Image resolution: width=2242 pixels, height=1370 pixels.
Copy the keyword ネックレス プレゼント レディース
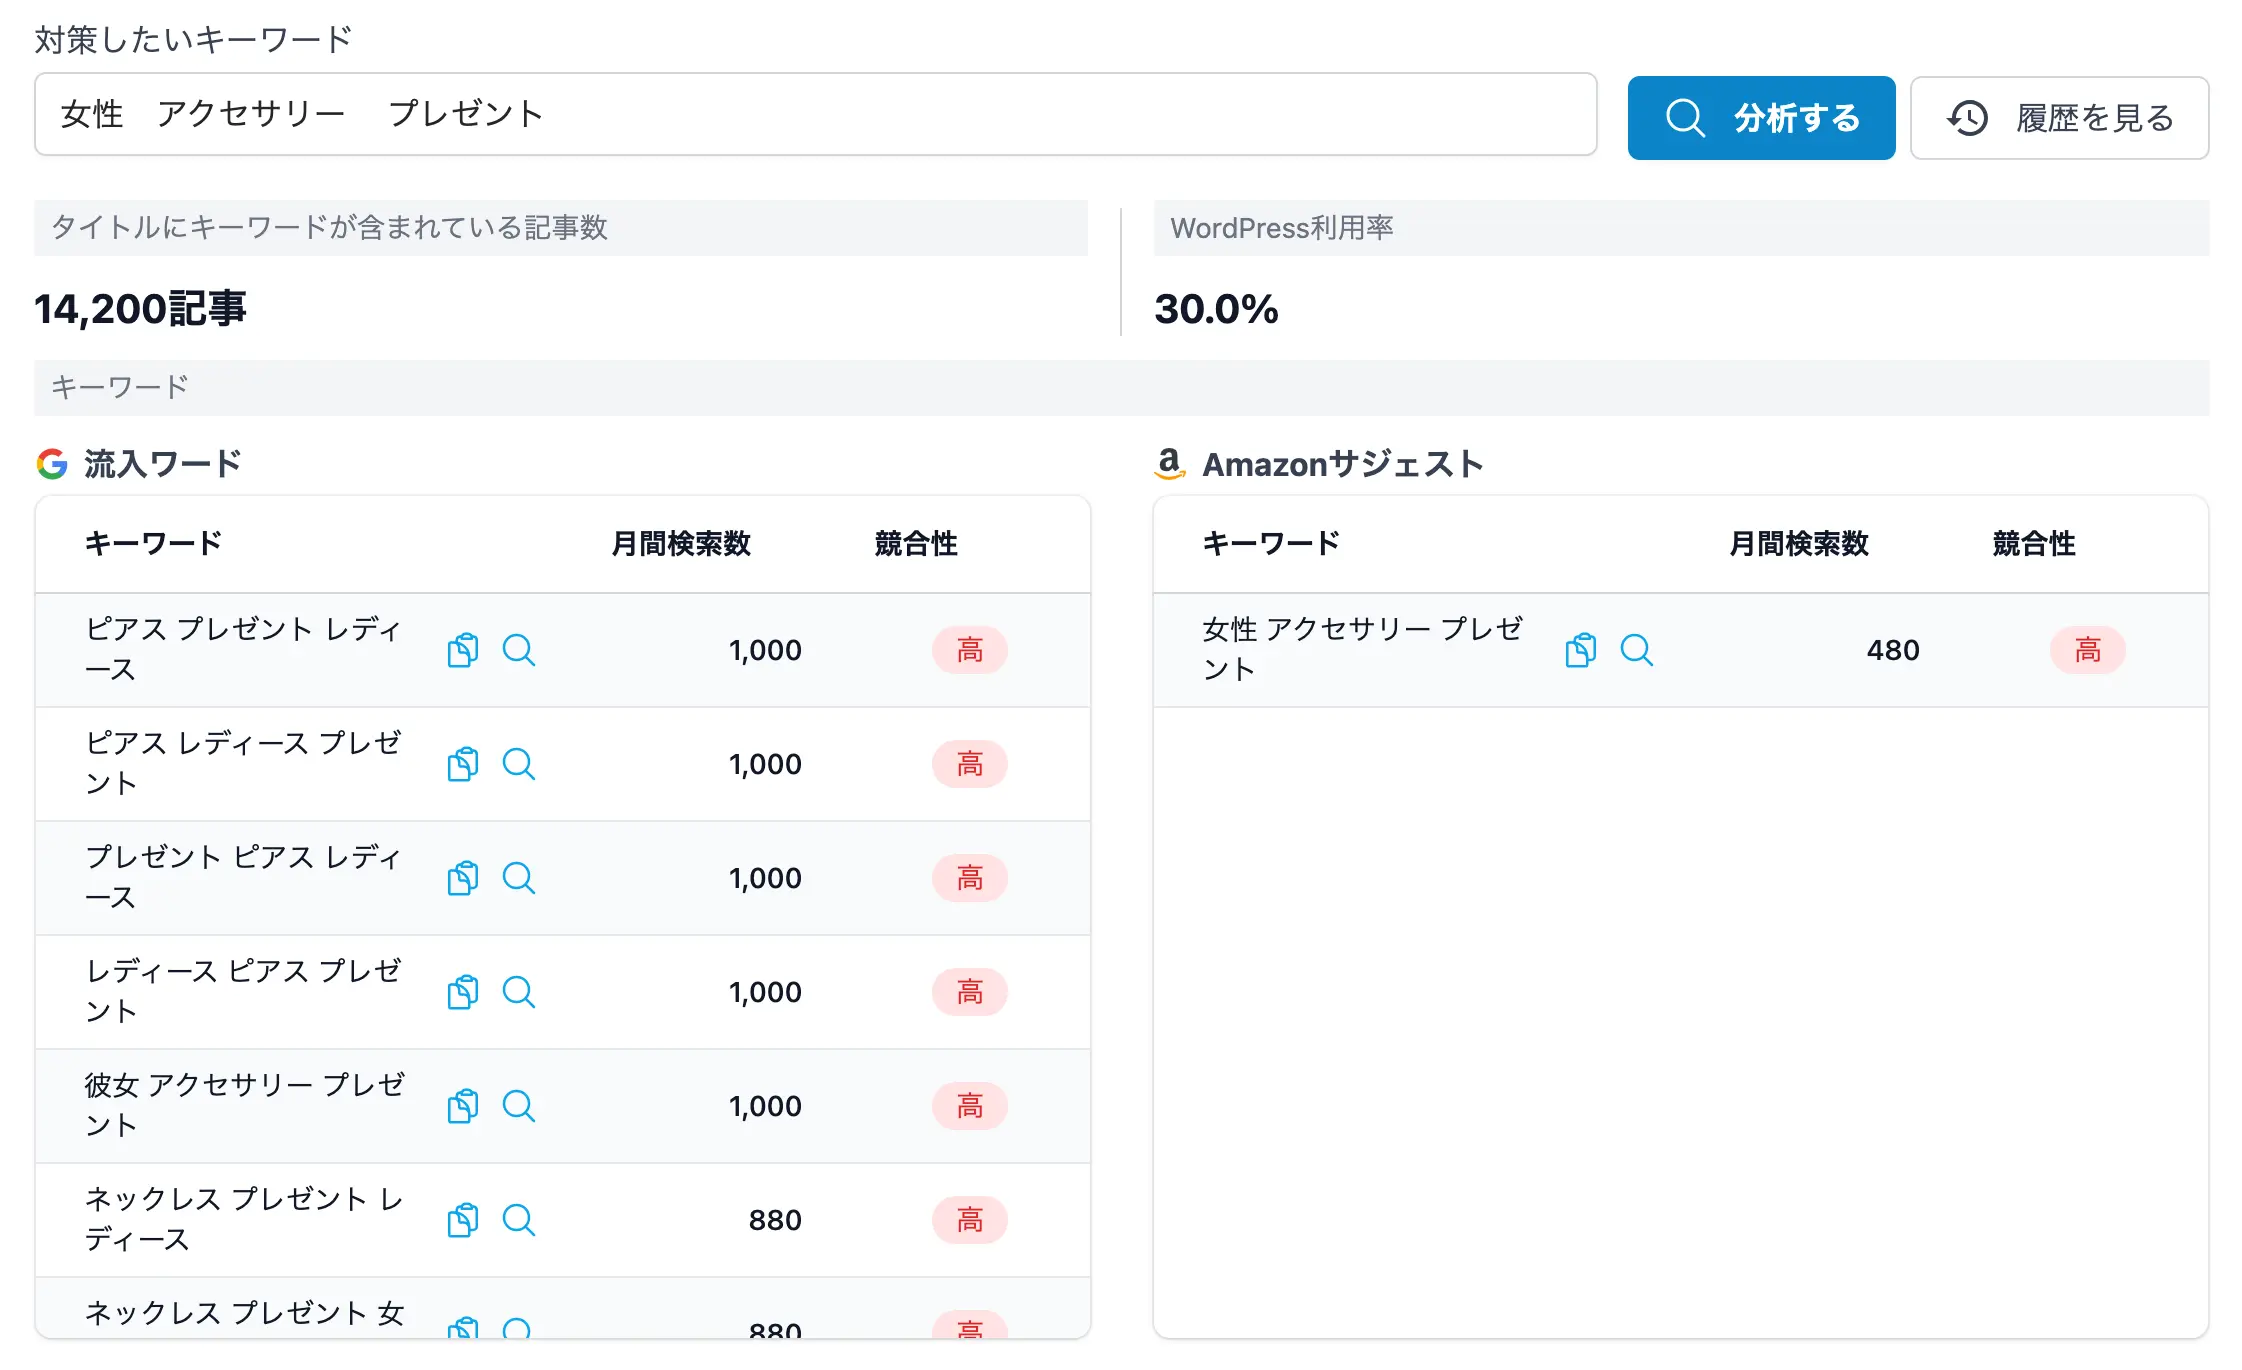(462, 1220)
